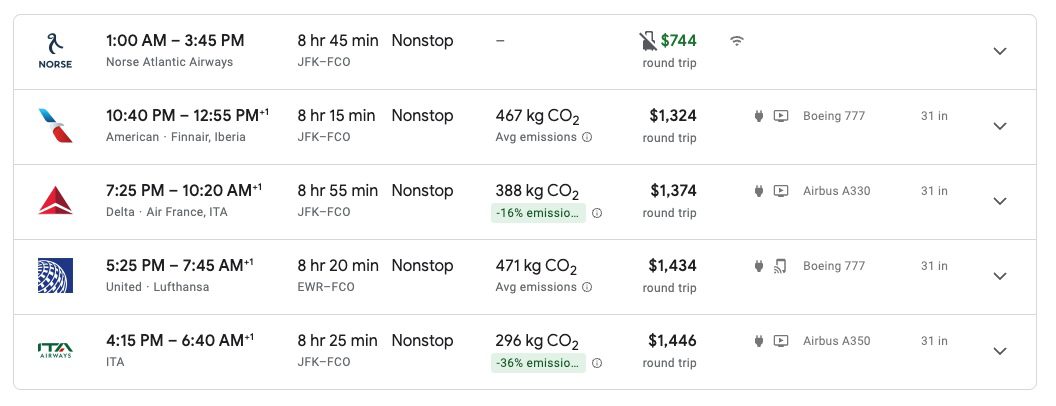Screen dimensions: 1056x406
Task: Expand the Norse Atlantic flight details
Action: [999, 51]
